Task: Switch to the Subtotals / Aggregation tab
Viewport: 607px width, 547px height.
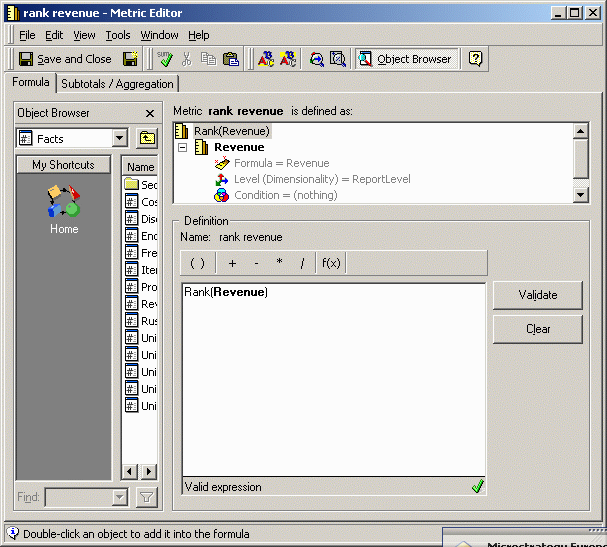Action: point(117,84)
